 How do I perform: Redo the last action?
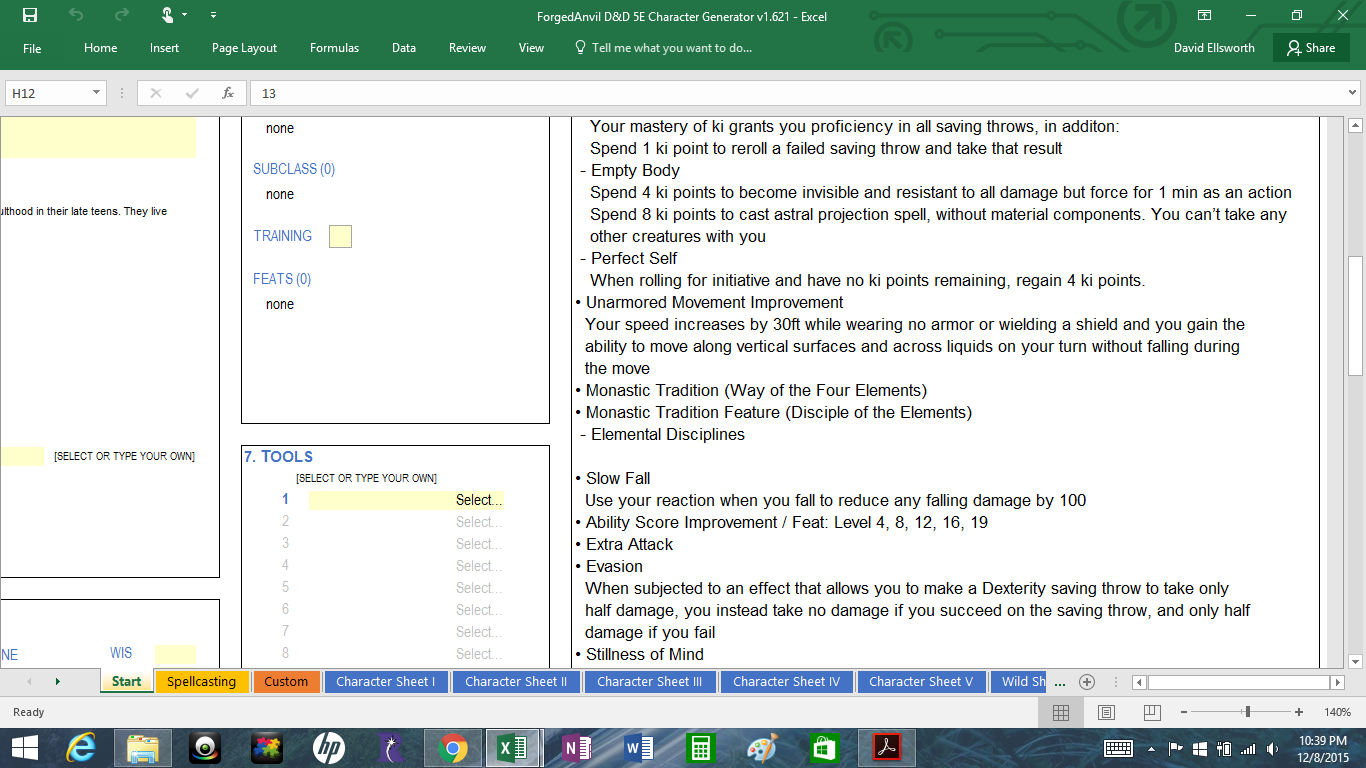121,15
